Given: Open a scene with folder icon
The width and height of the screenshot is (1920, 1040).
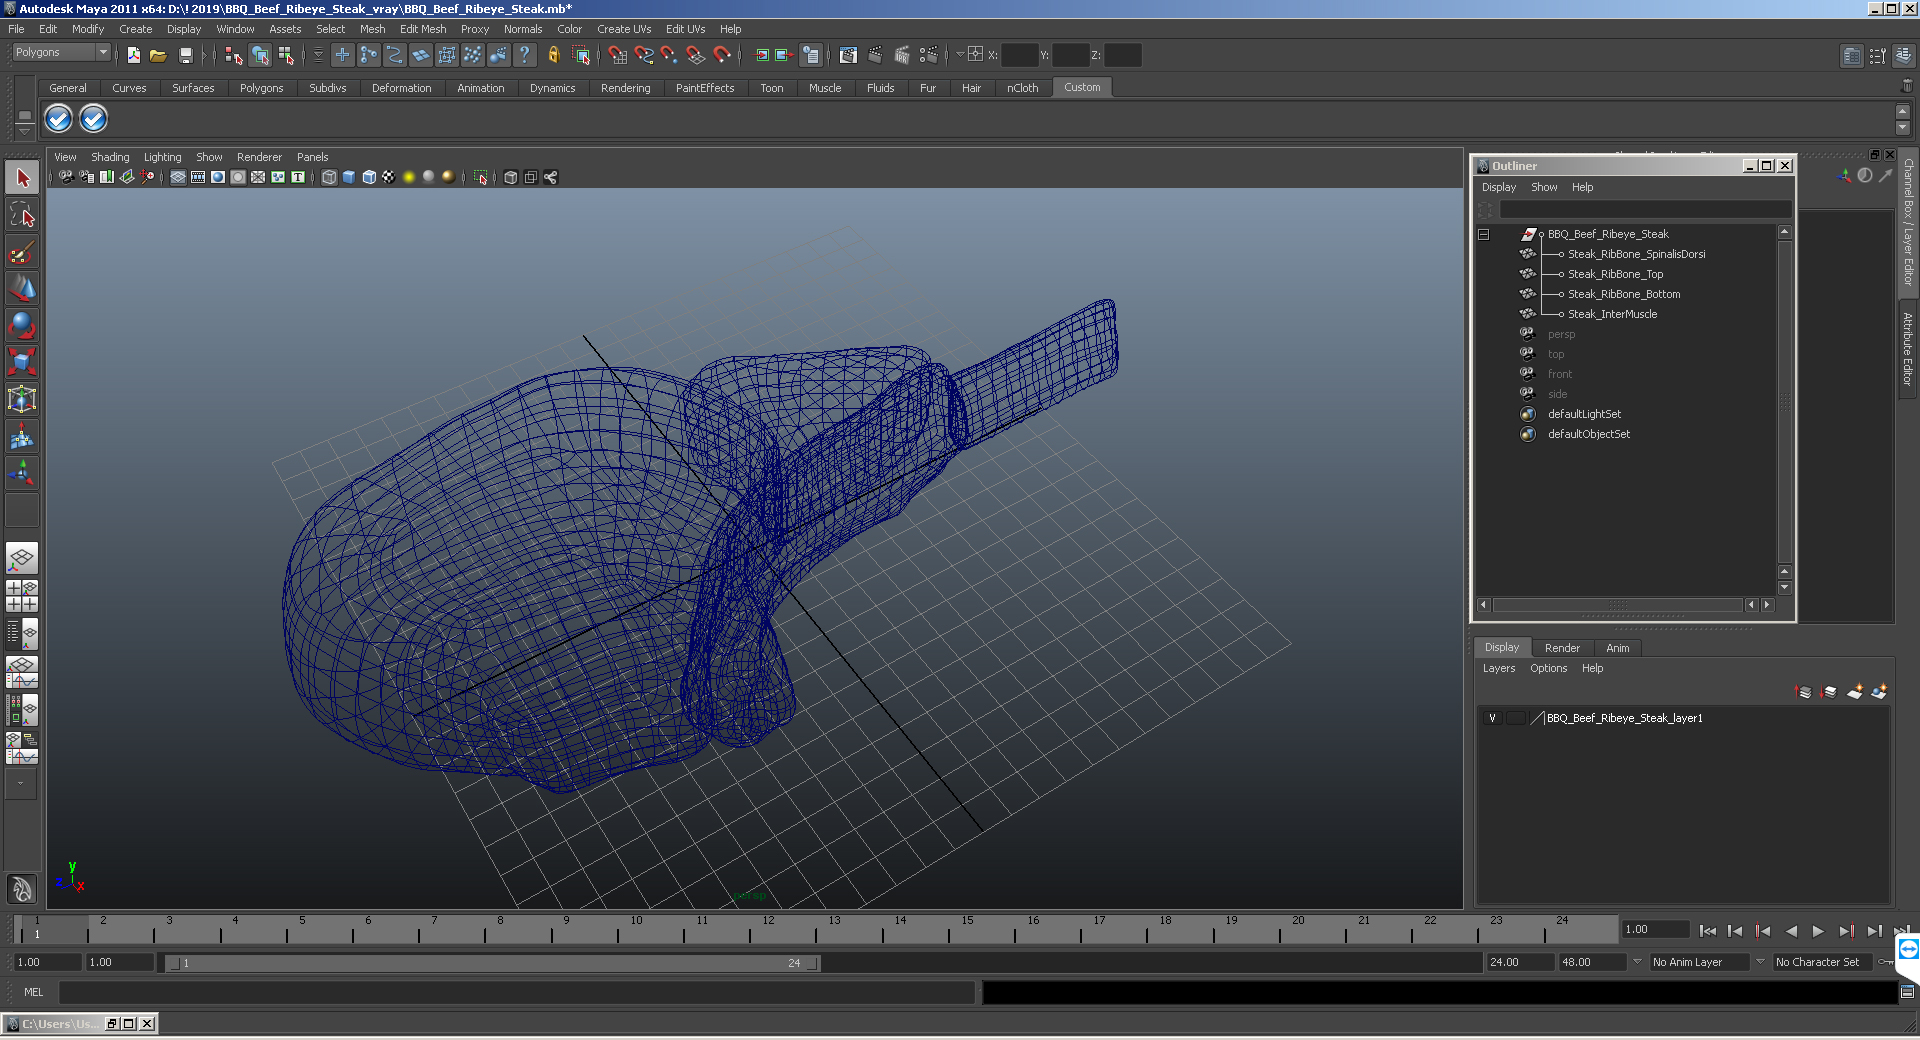Looking at the screenshot, I should 158,56.
